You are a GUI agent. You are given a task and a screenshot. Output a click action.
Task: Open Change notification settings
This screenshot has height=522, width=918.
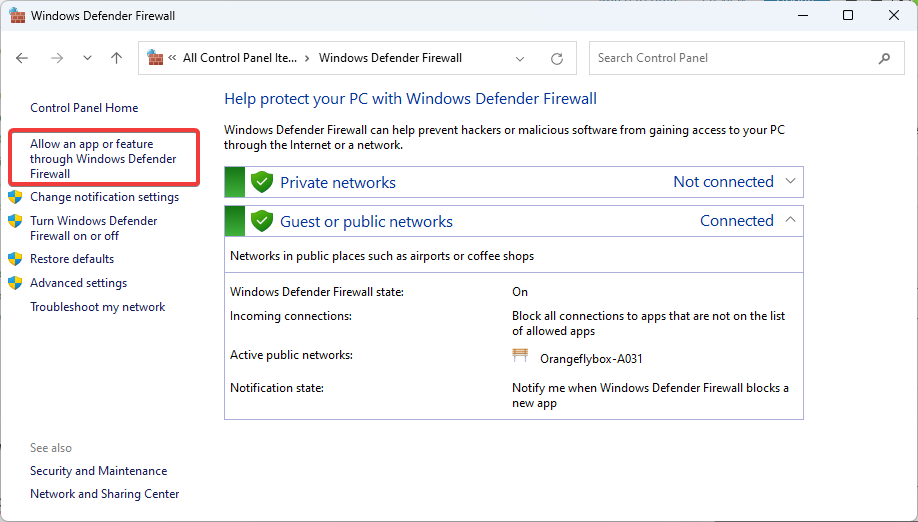click(x=104, y=197)
